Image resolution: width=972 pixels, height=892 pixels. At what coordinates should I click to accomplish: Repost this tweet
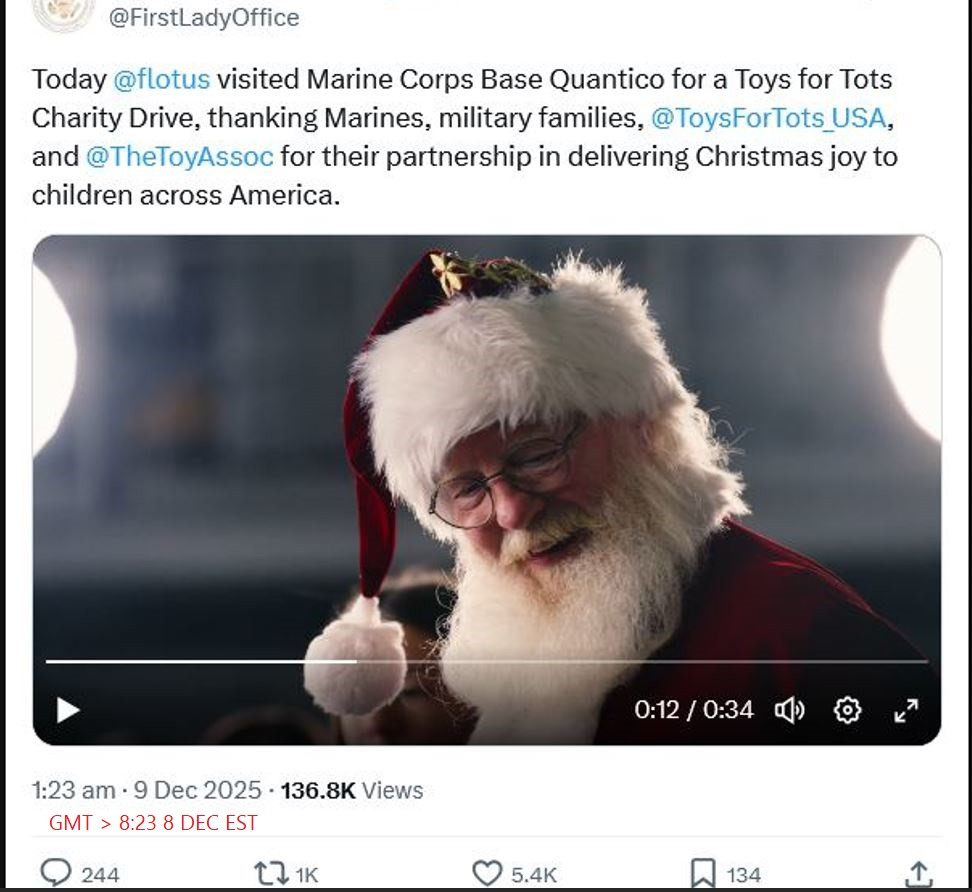coord(270,873)
